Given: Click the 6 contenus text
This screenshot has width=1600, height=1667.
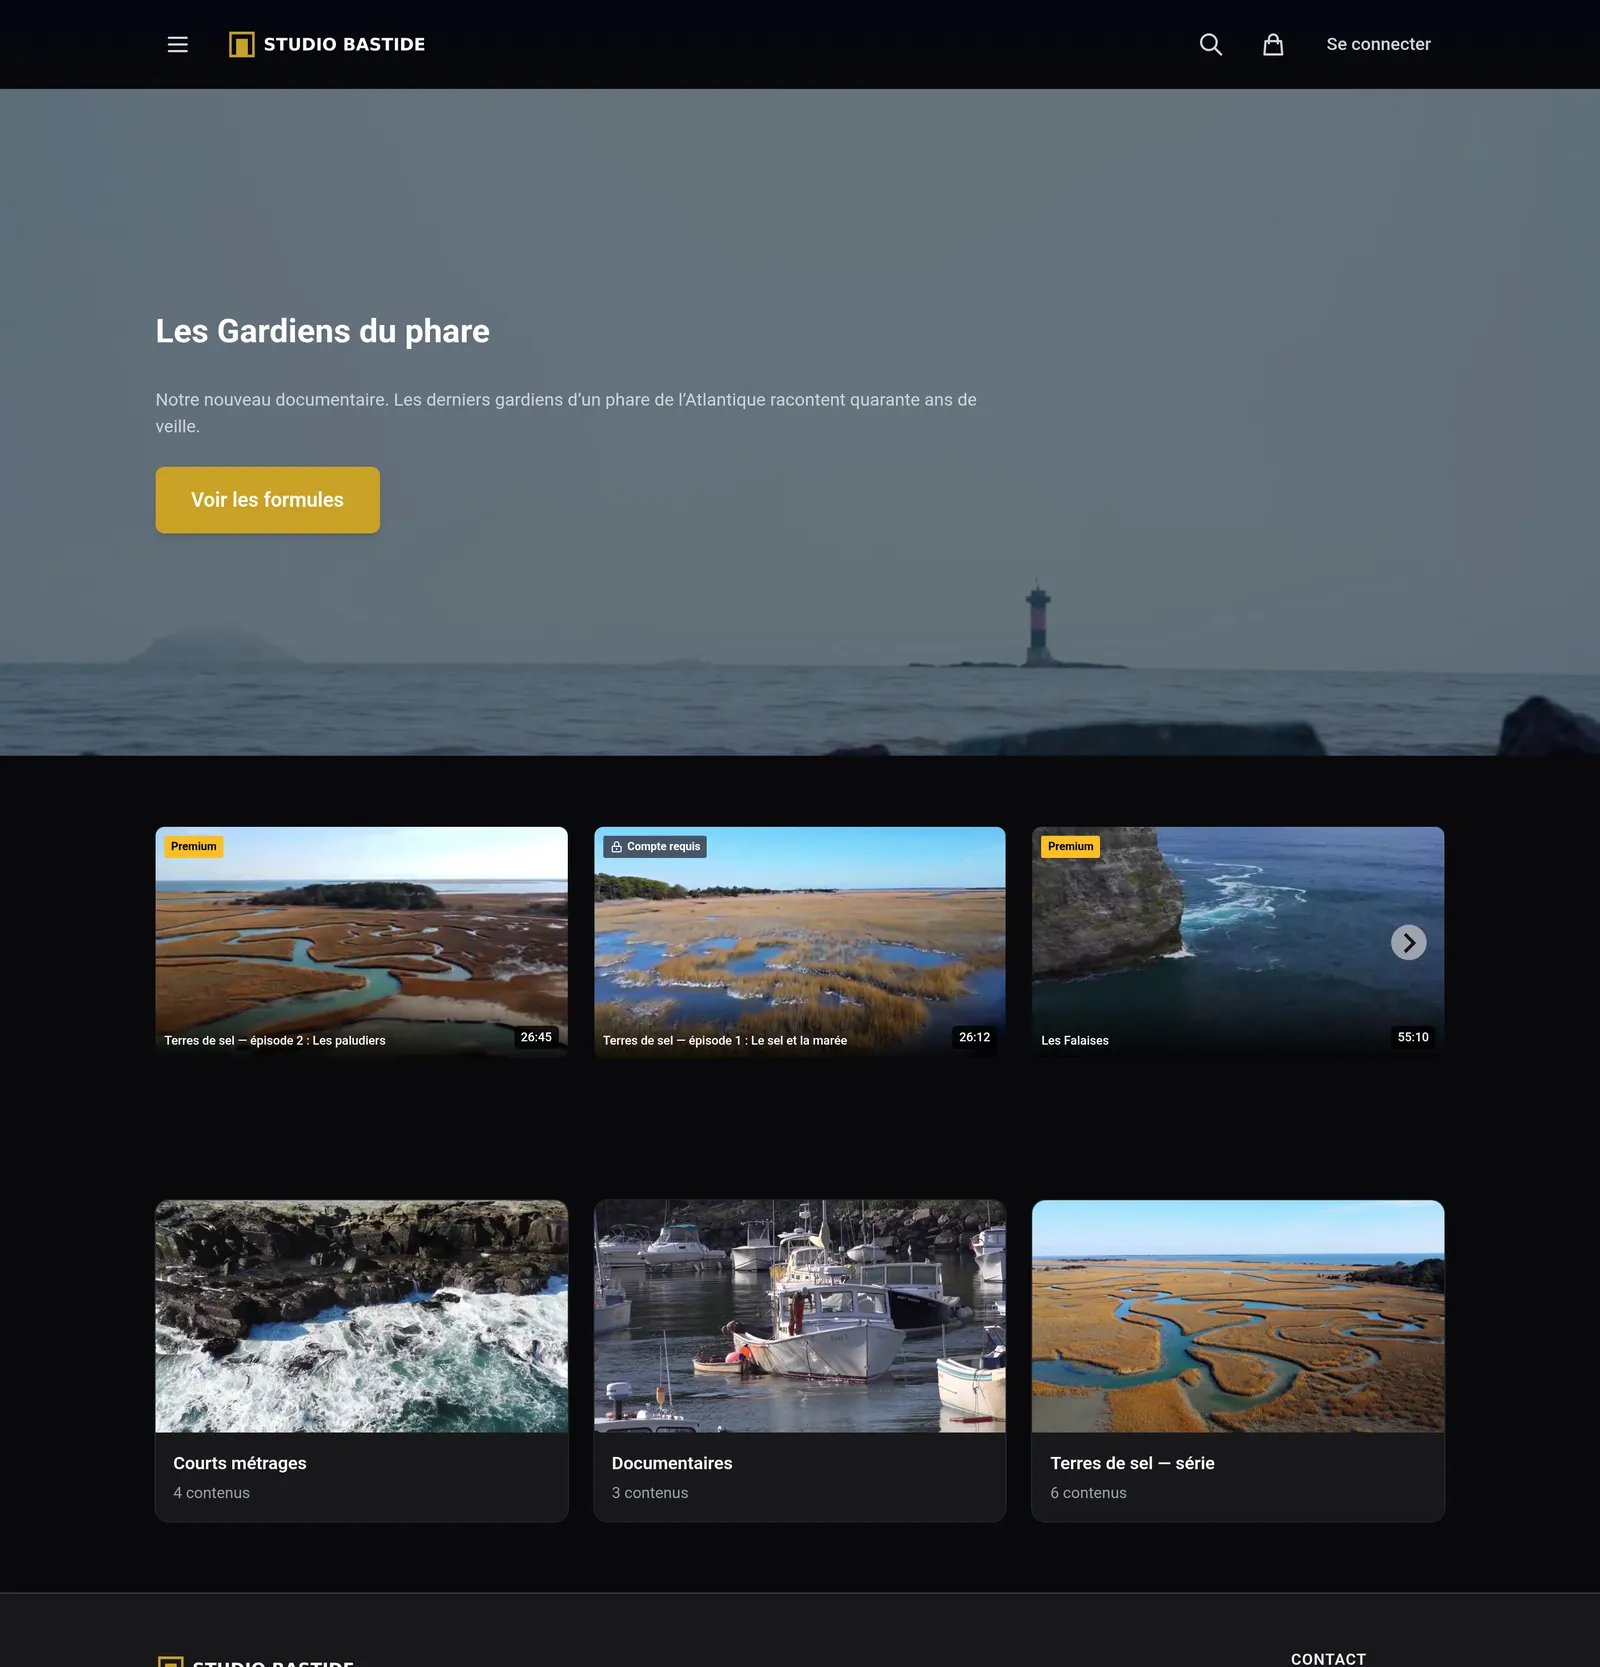Looking at the screenshot, I should (1088, 1492).
